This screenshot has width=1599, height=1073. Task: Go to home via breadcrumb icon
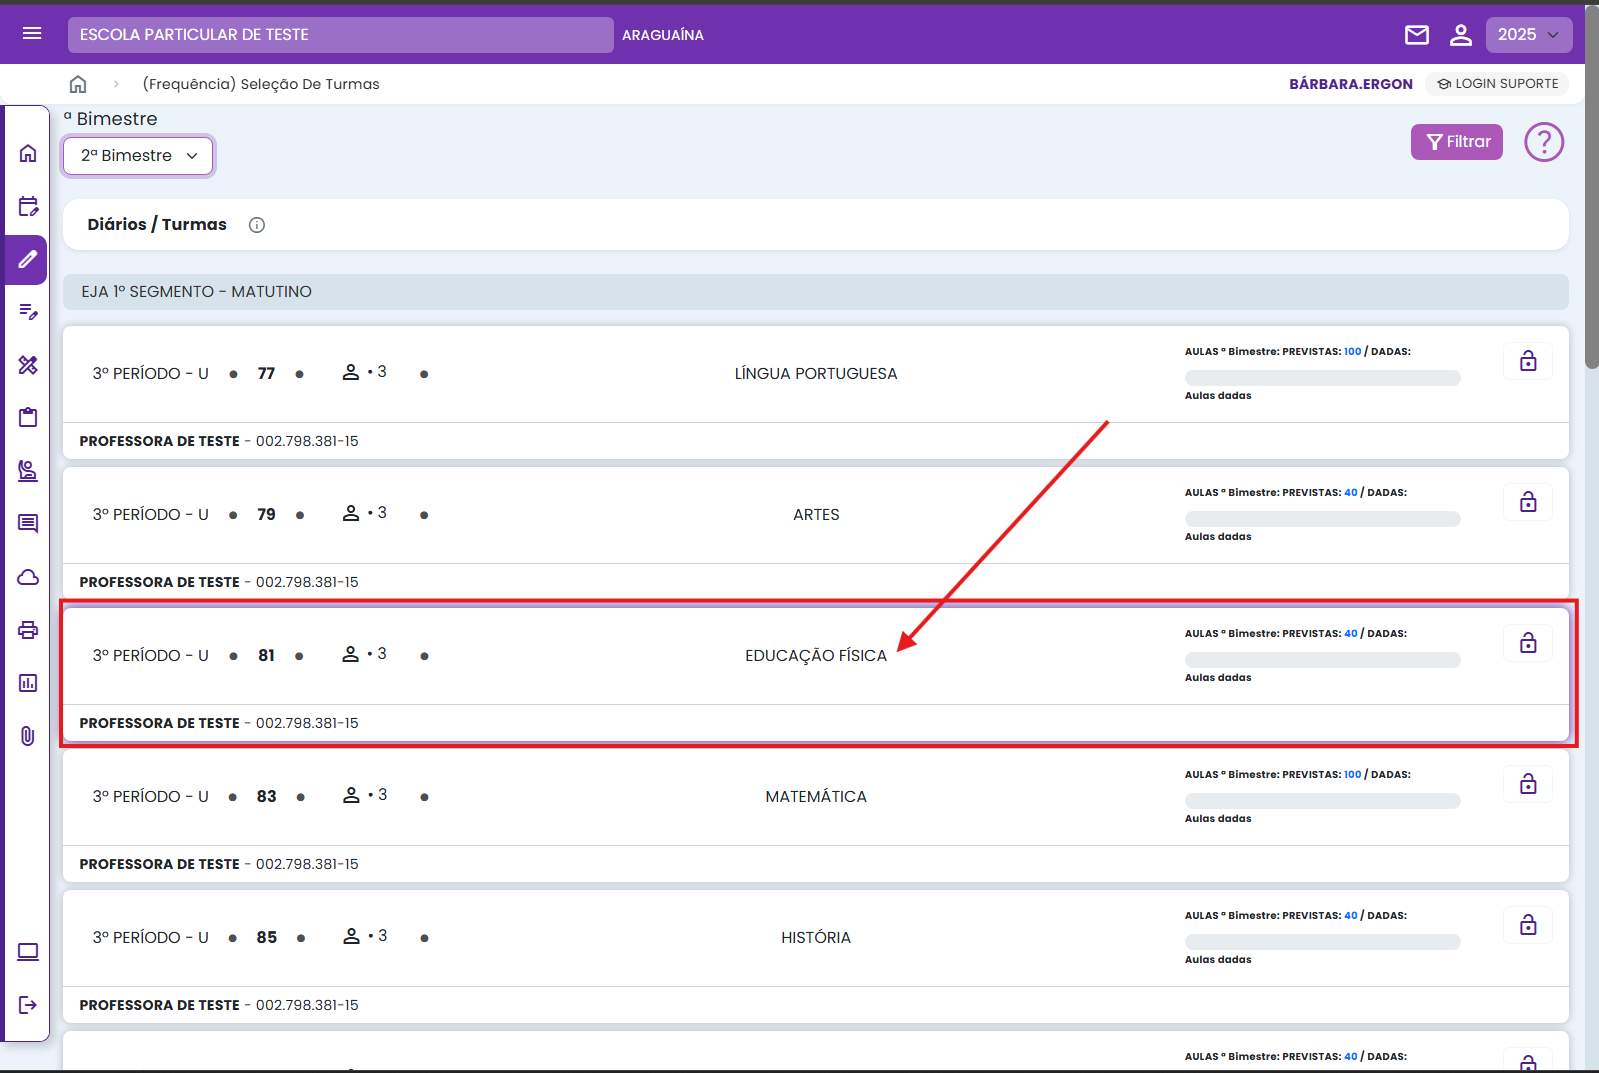(78, 84)
